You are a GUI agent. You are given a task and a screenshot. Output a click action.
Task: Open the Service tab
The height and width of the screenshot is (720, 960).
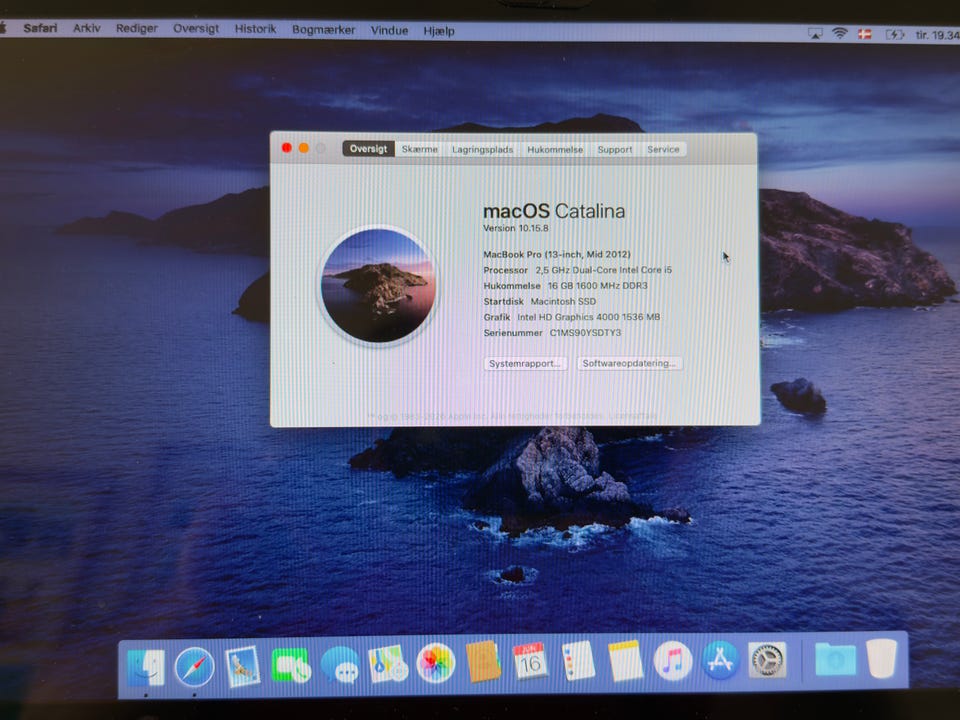(x=663, y=149)
